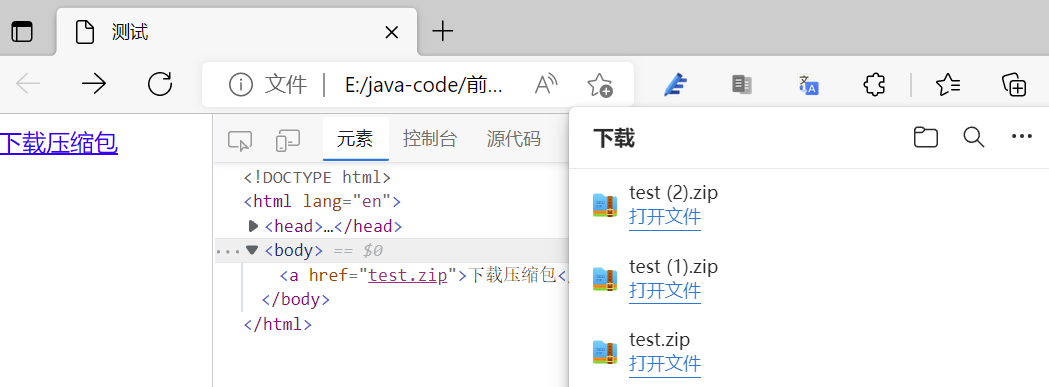Open file link under test.zip
The height and width of the screenshot is (387, 1049).
(x=665, y=364)
